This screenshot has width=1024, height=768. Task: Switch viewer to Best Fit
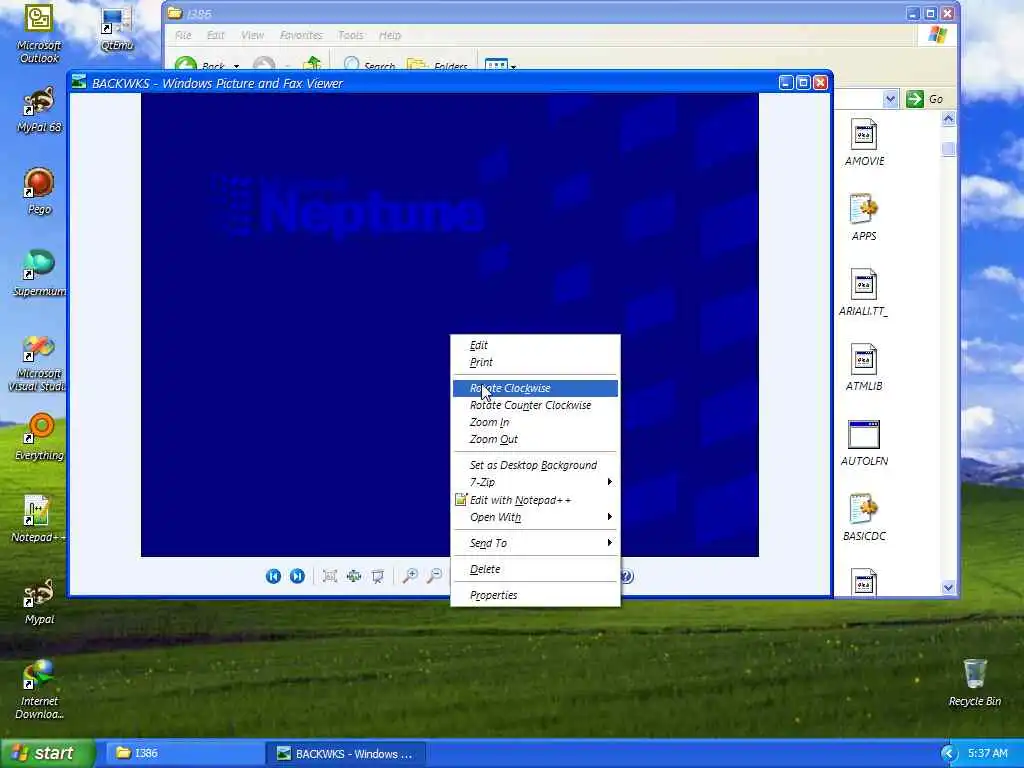330,576
